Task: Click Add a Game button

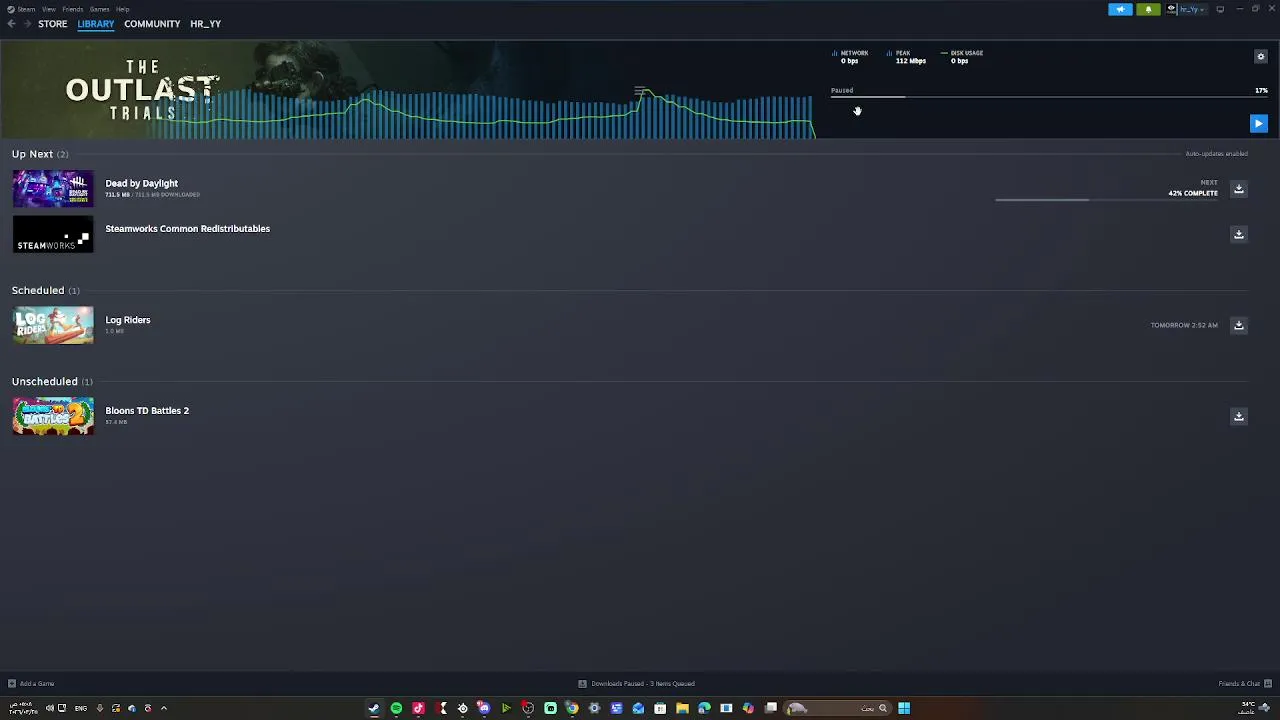Action: [x=31, y=684]
